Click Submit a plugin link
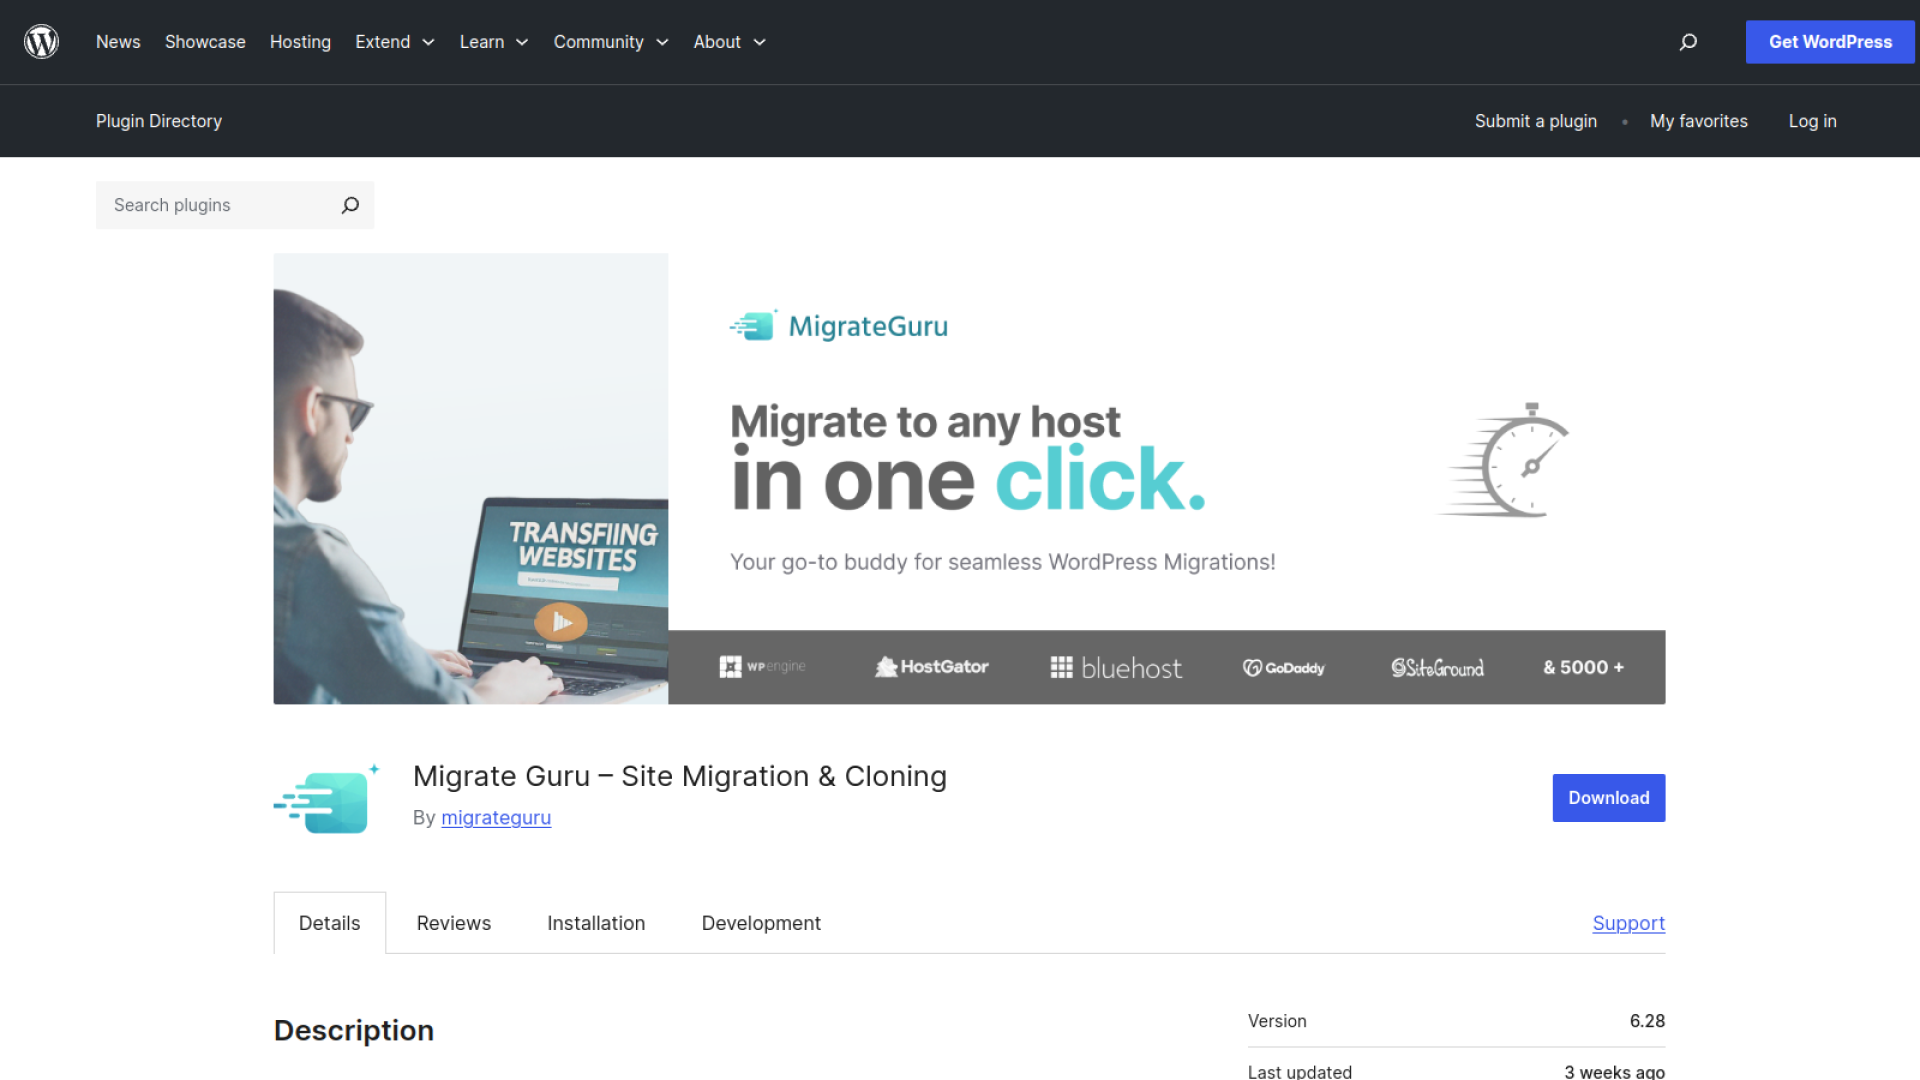 tap(1536, 121)
